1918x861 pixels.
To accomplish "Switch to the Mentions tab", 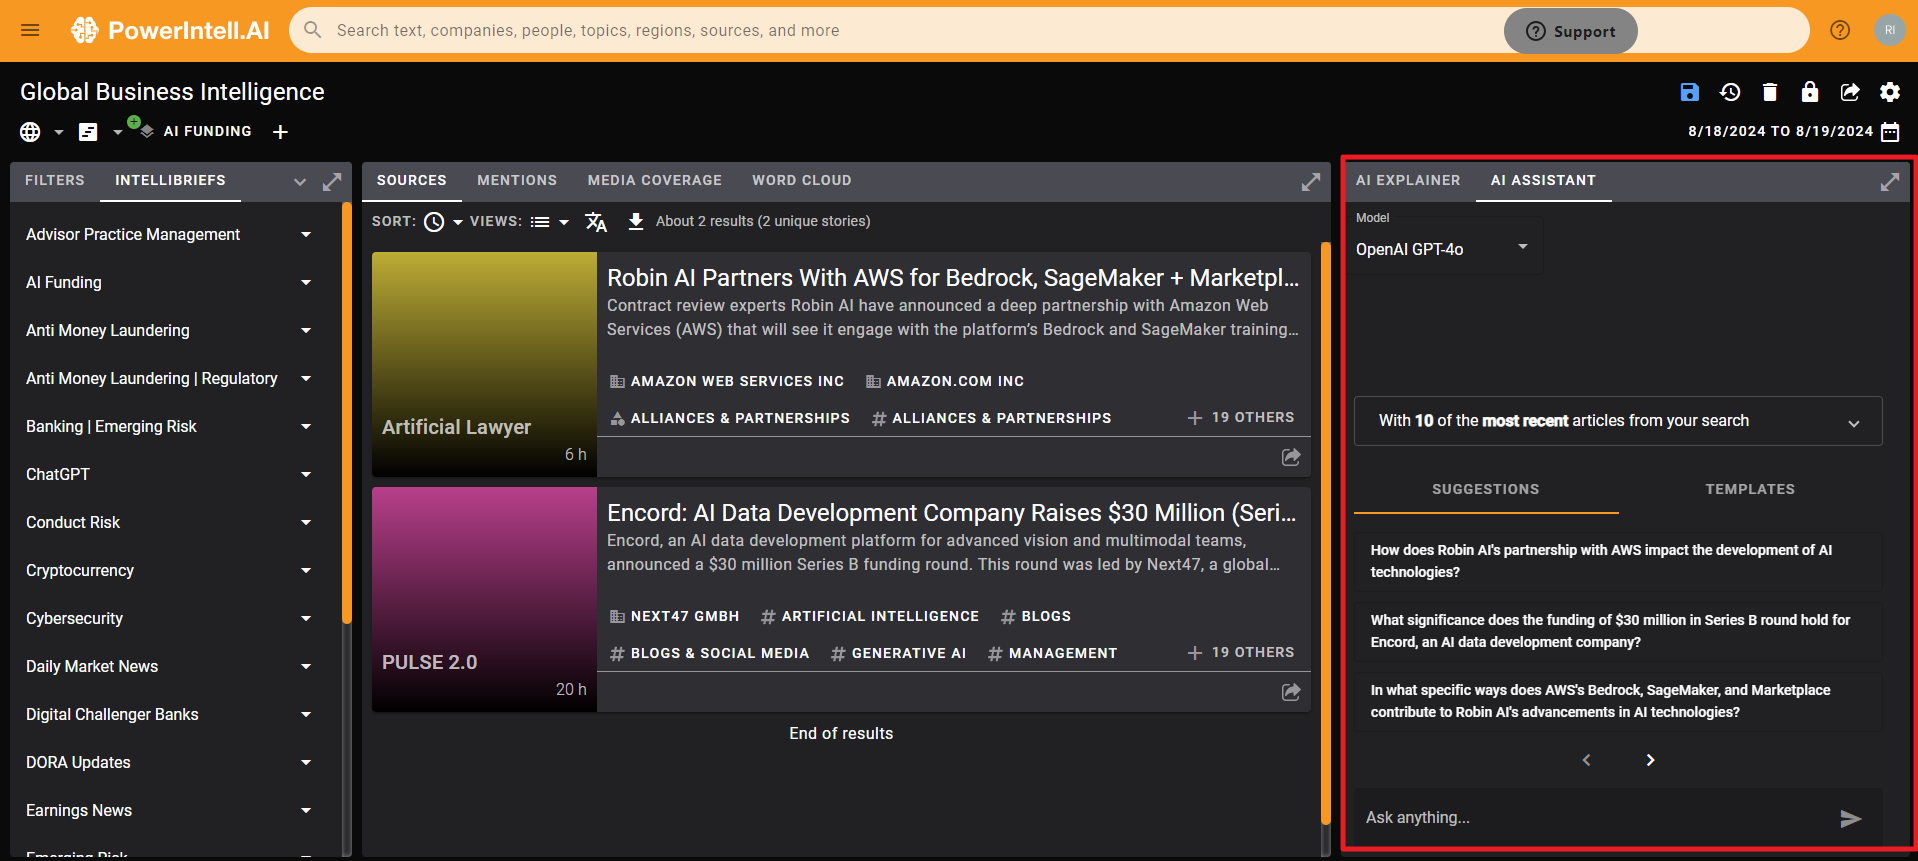I will coord(517,181).
